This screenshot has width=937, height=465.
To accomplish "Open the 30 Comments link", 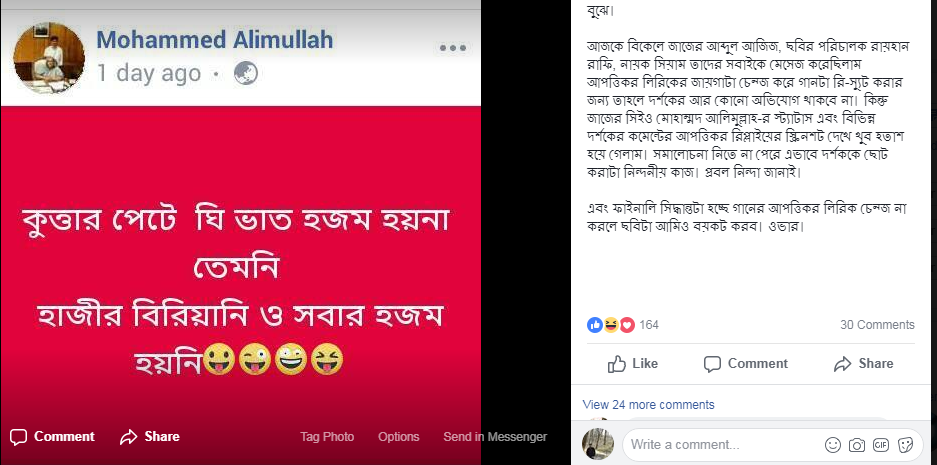I will [x=877, y=325].
